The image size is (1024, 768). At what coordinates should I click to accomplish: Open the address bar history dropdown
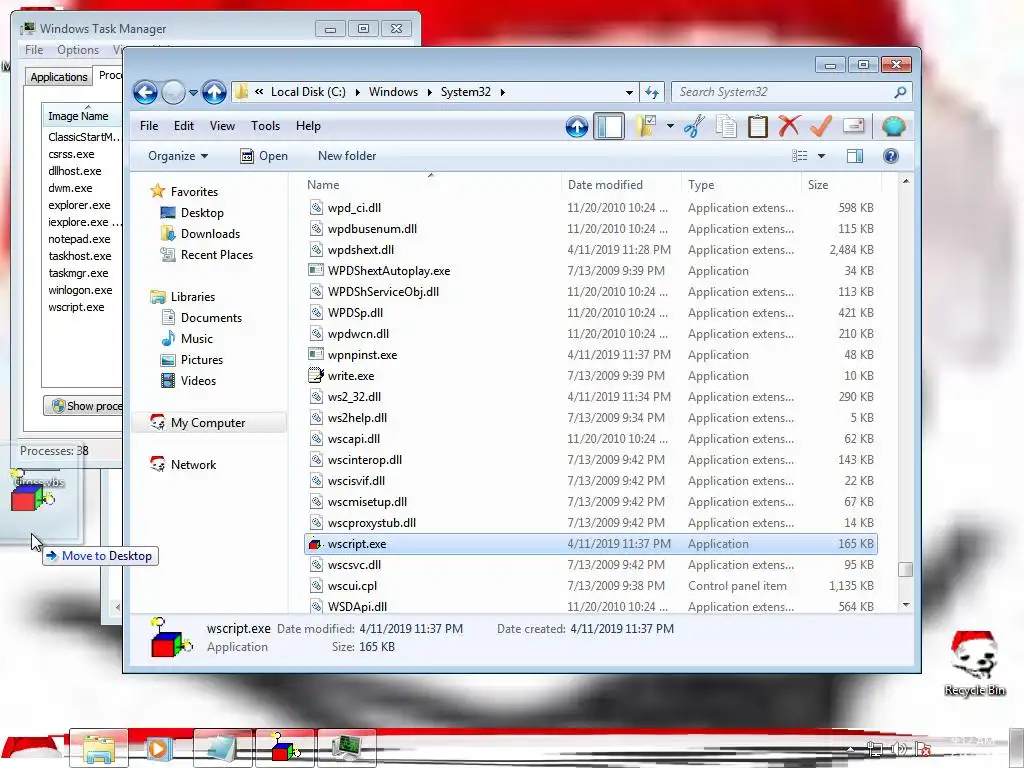(x=629, y=92)
